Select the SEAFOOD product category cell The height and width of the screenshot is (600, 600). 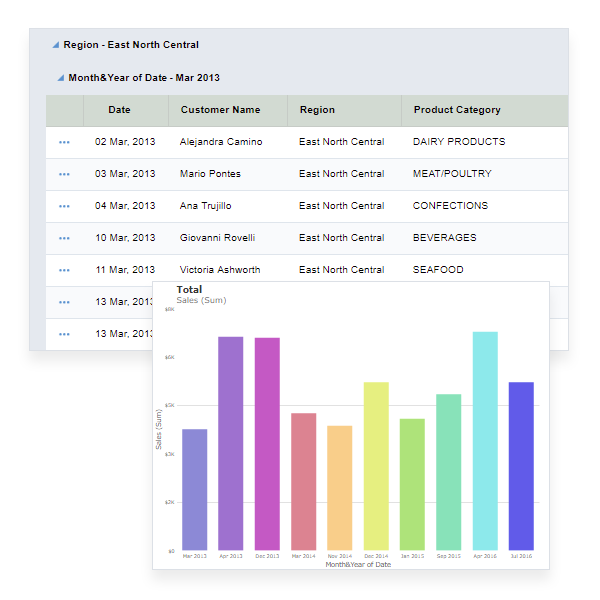pyautogui.click(x=438, y=270)
